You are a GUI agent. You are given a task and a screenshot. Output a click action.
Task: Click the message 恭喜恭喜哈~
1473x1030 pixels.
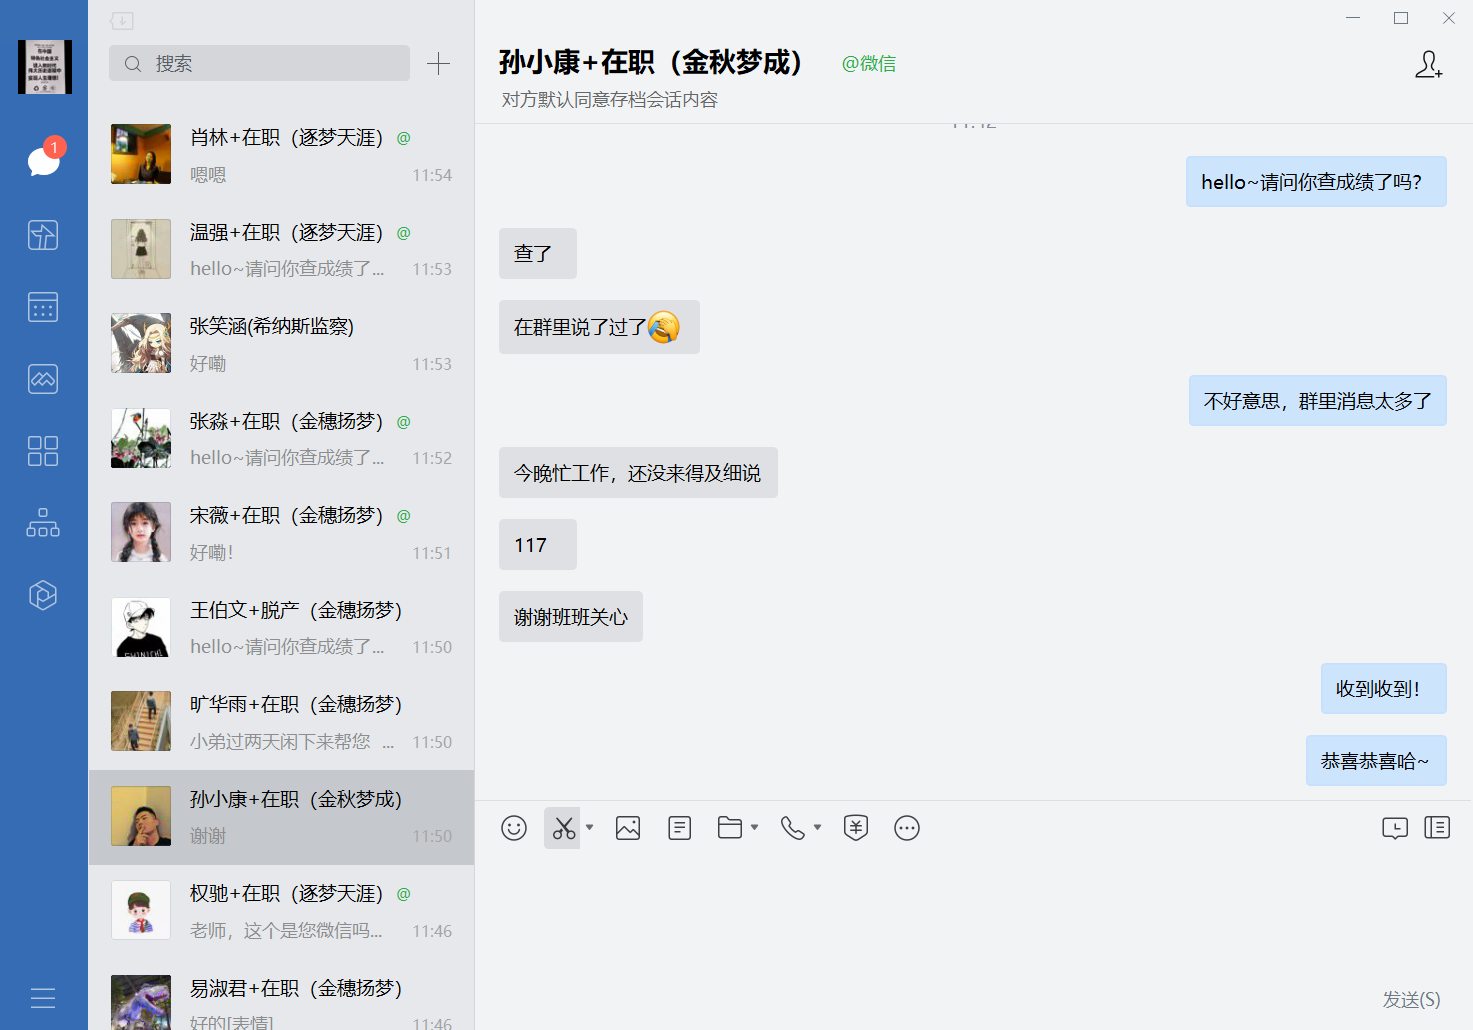1376,761
